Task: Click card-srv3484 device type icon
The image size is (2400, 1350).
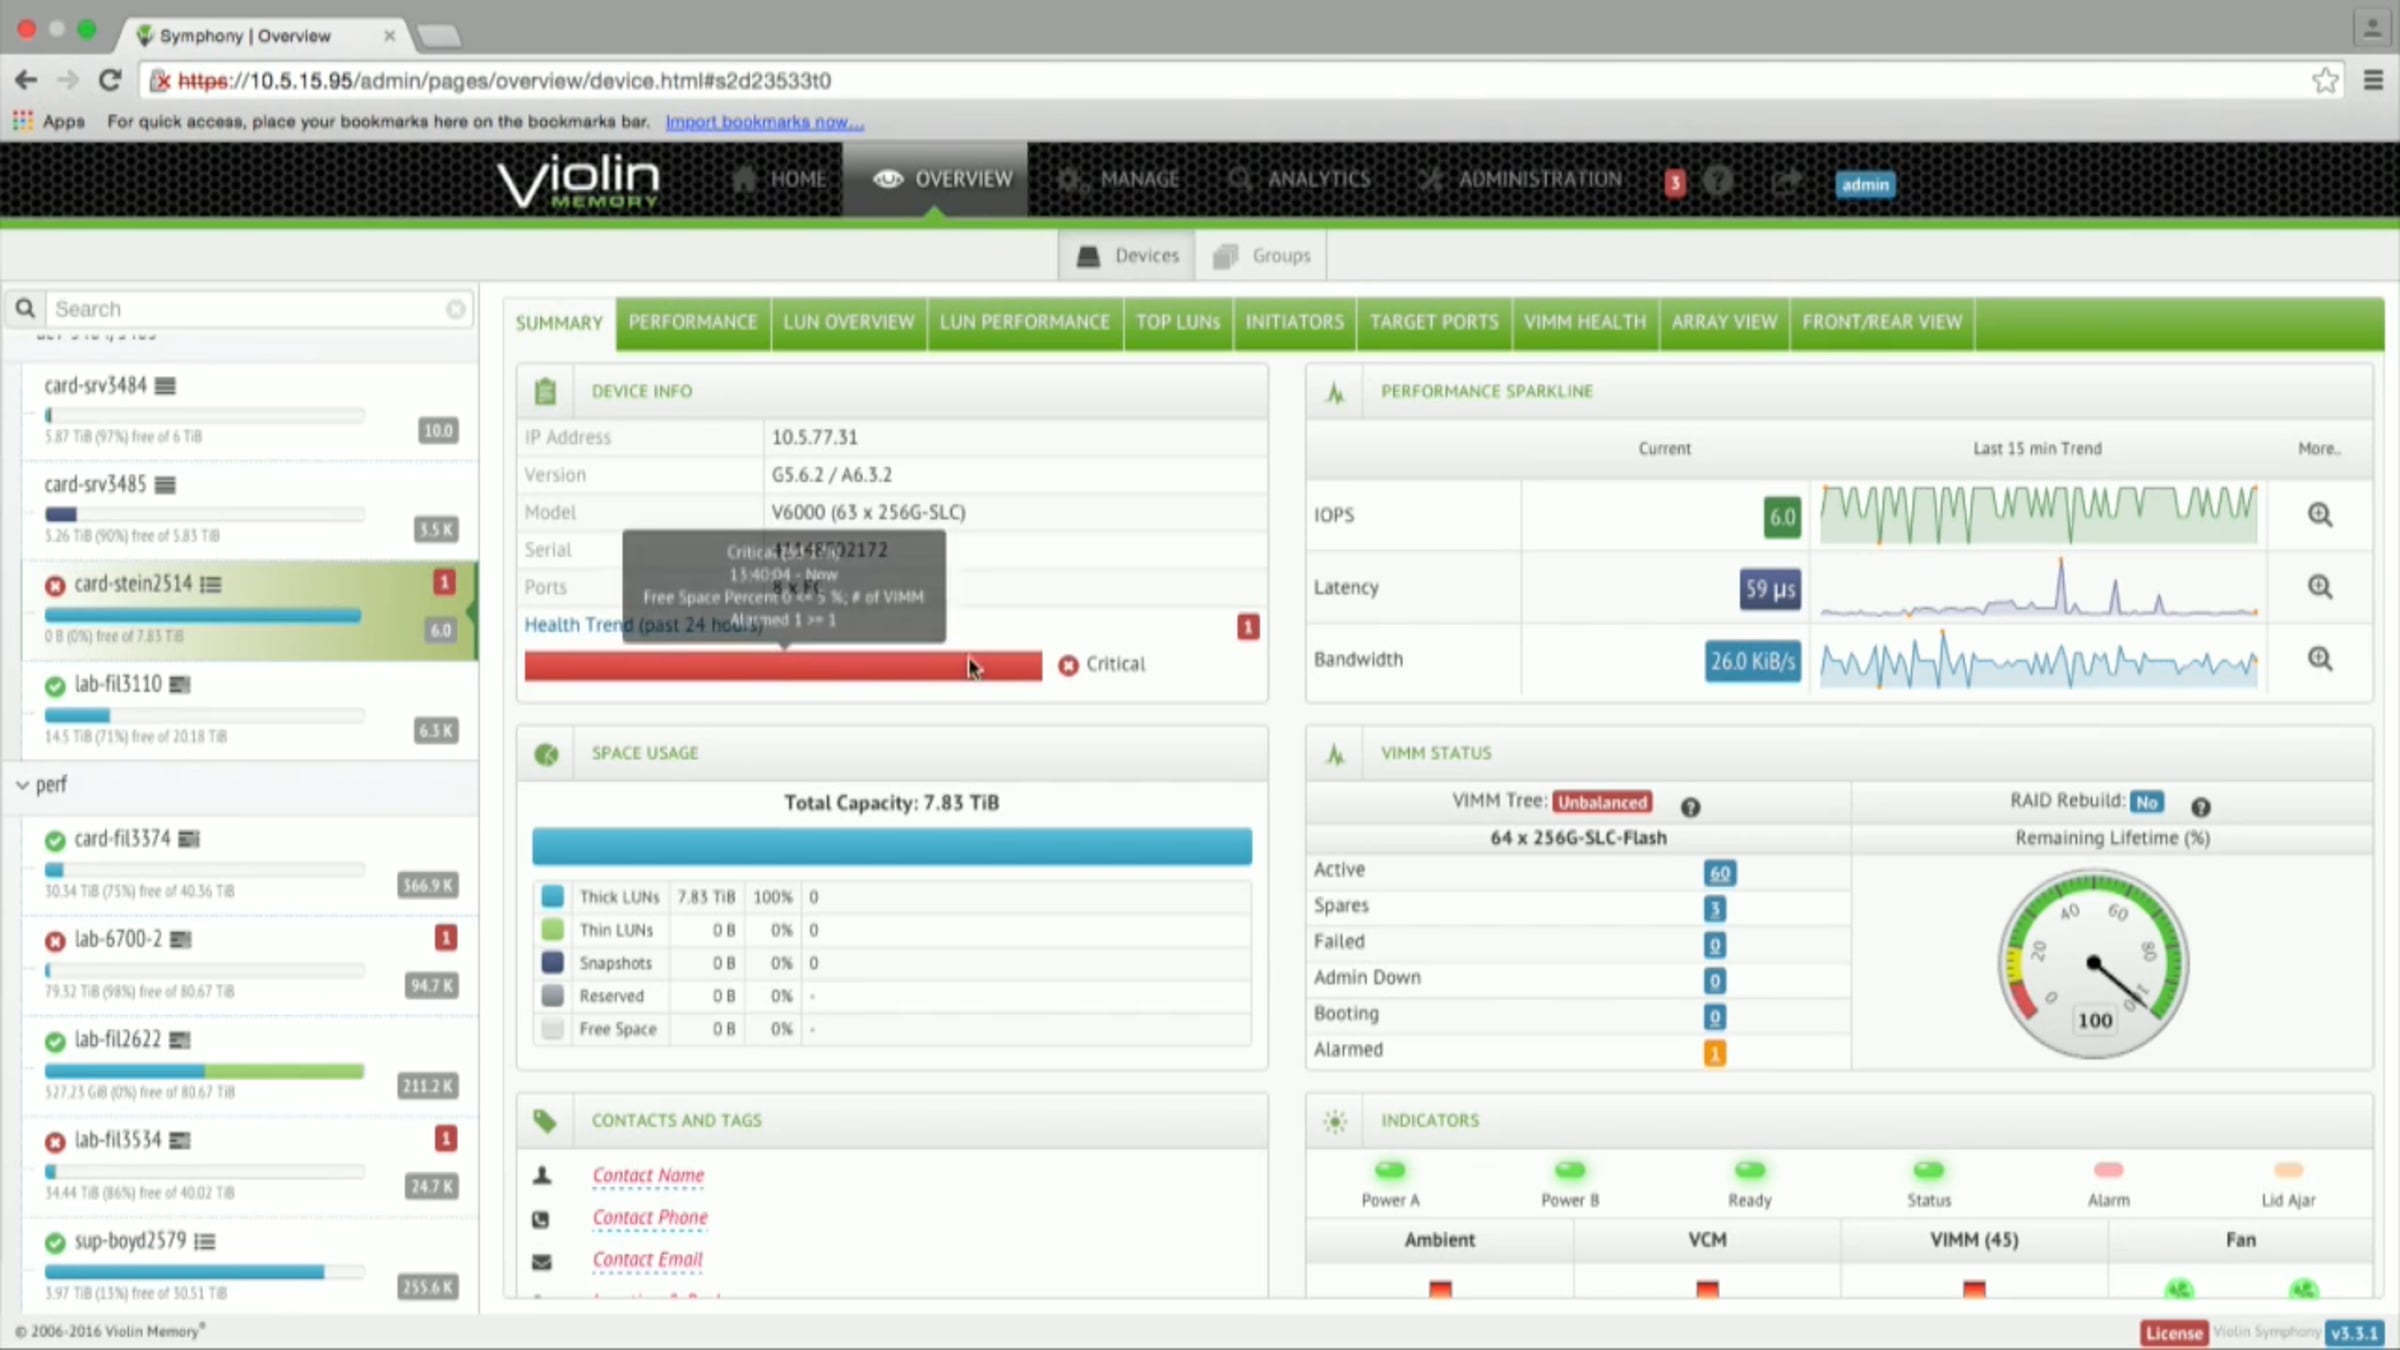Action: pos(165,386)
